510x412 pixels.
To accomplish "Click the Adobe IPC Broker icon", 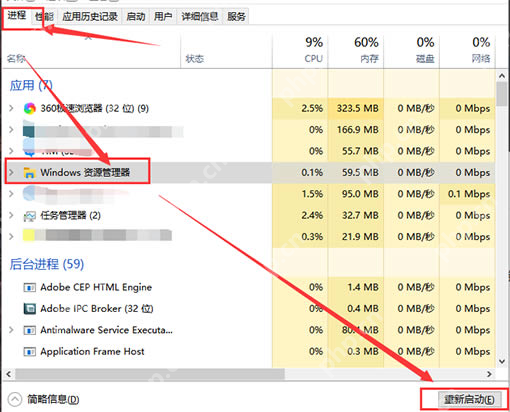I will (x=29, y=308).
